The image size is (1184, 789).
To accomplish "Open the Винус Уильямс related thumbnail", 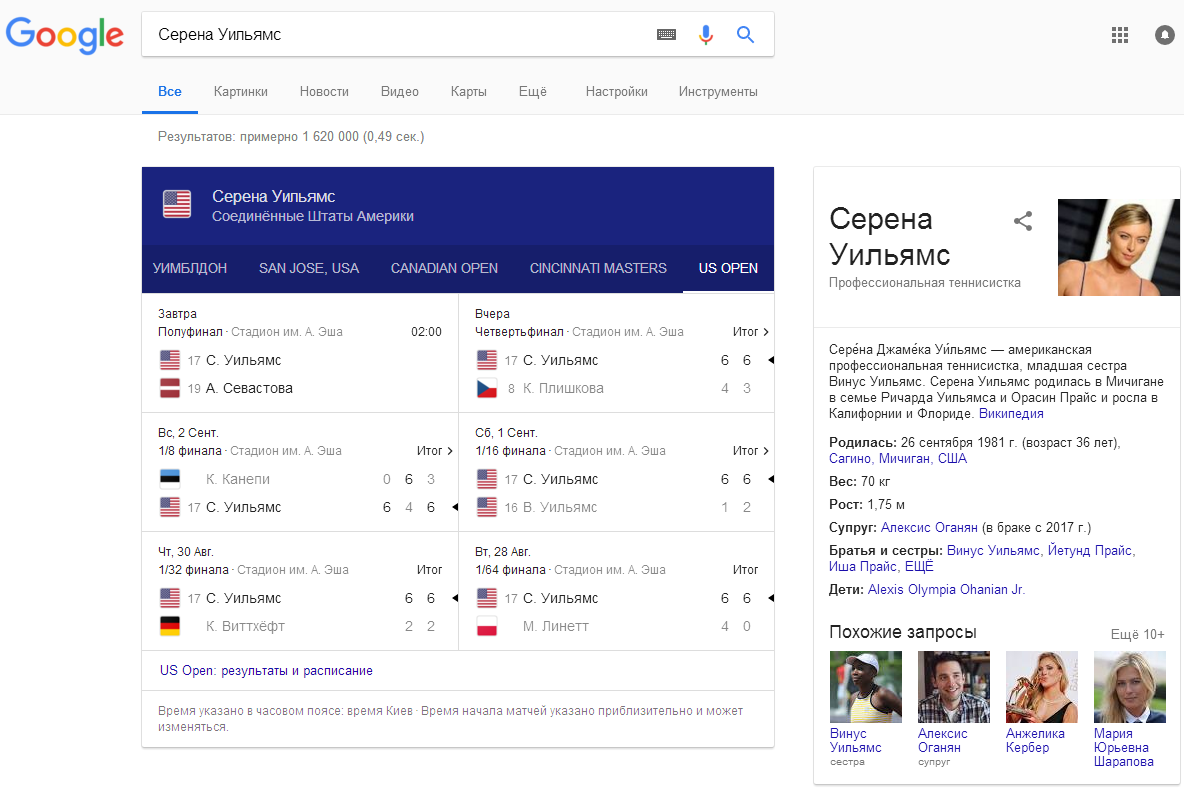I will [865, 687].
